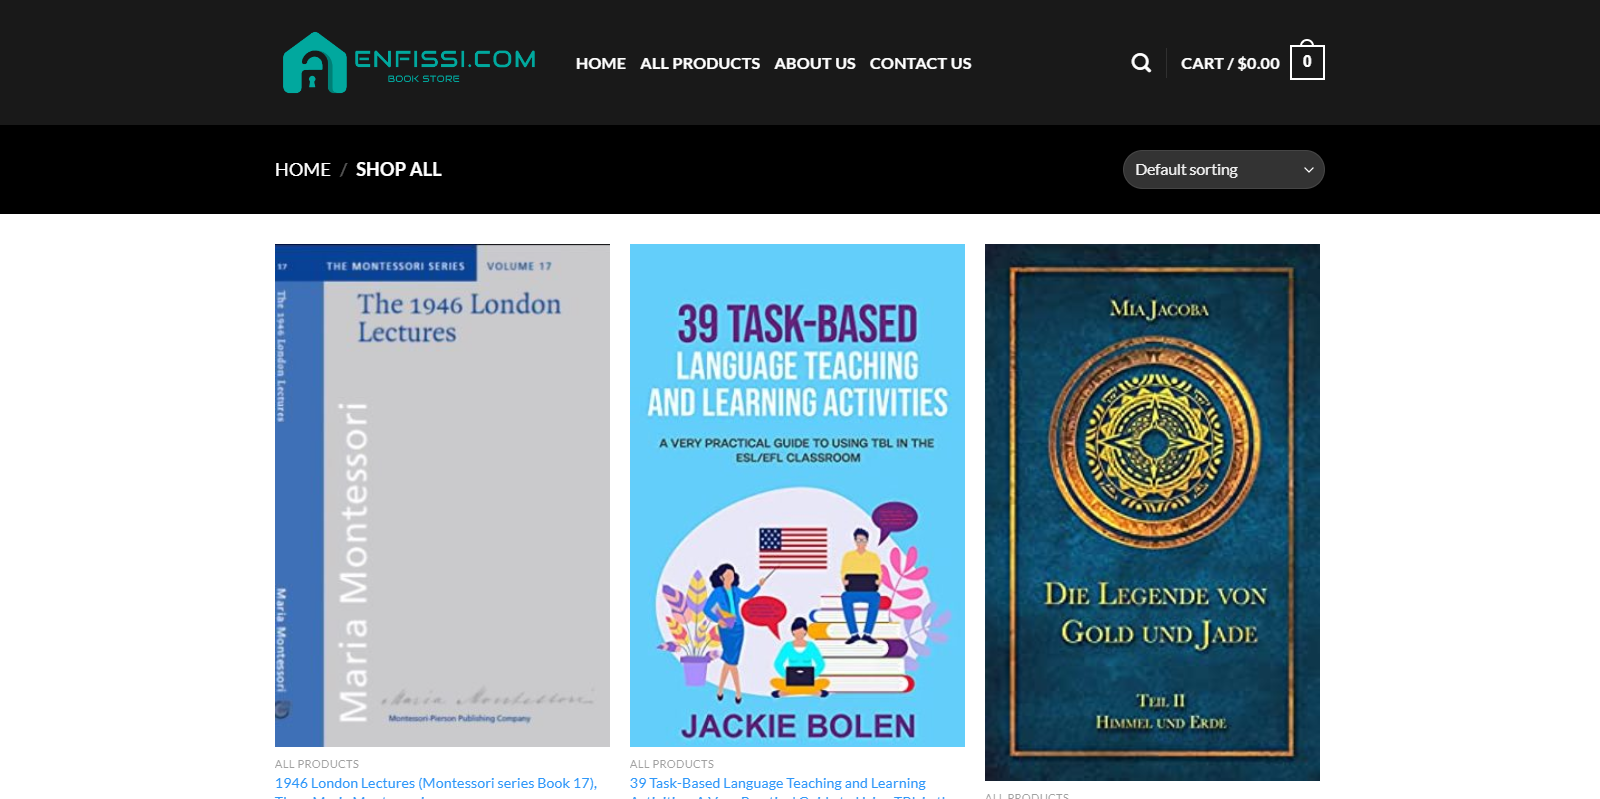Open the Die Legende von Gold und Jade cover
1600x799 pixels.
1152,512
